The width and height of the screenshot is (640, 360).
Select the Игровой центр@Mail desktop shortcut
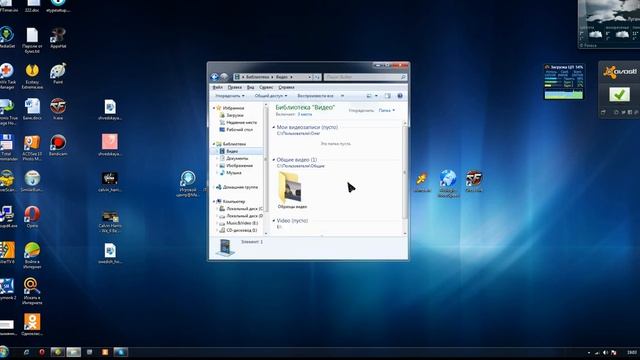point(188,184)
